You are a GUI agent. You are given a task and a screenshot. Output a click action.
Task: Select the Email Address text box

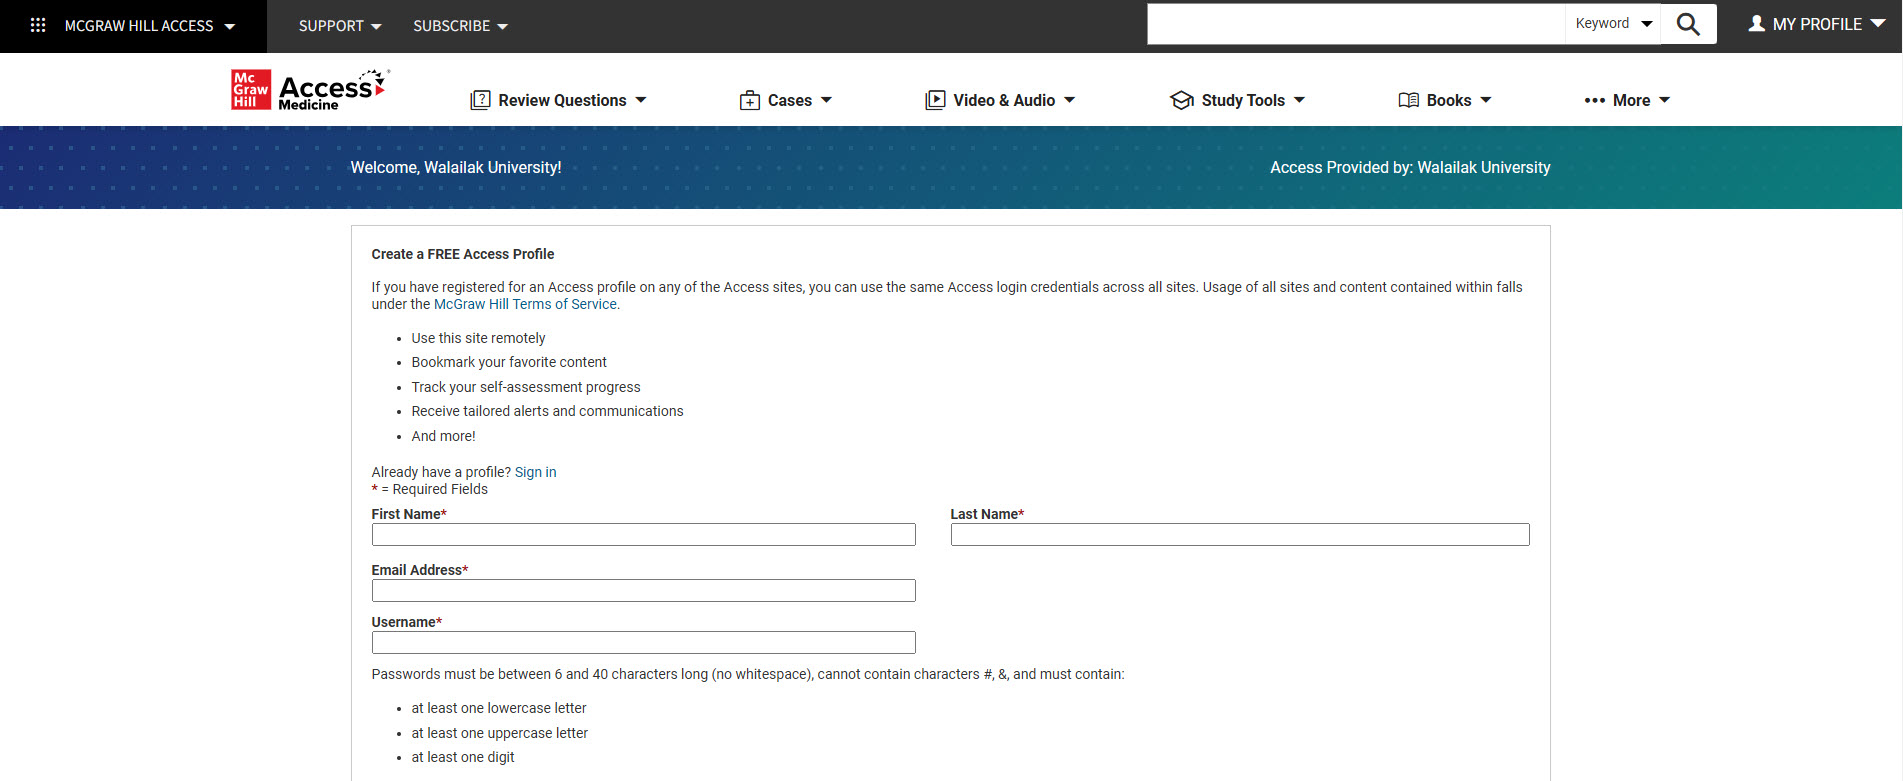tap(643, 591)
